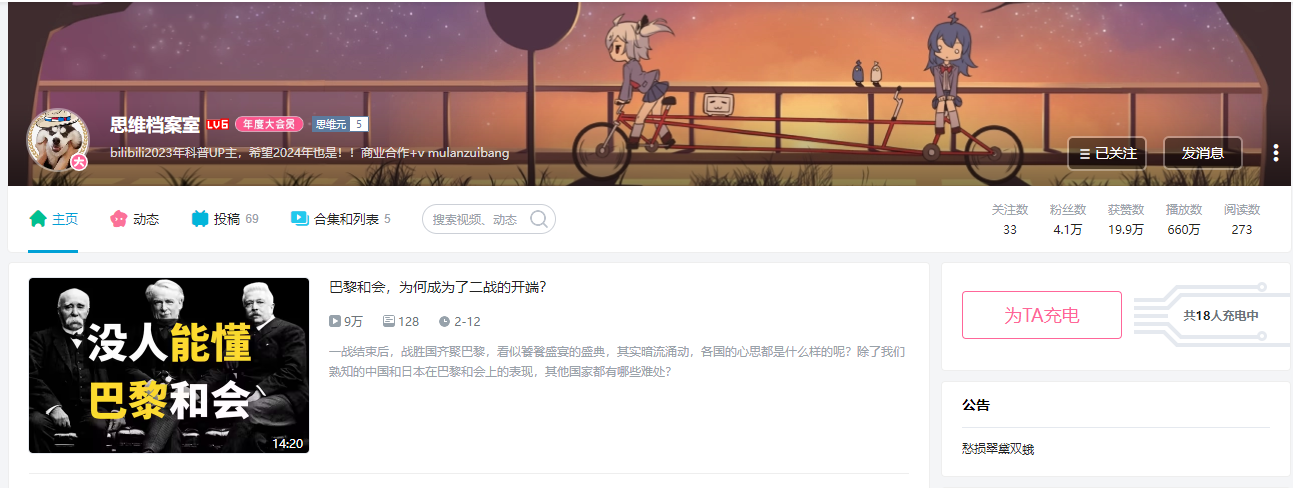The height and width of the screenshot is (488, 1293).
Task: Click the 9万 play count icon
Action: pyautogui.click(x=335, y=321)
